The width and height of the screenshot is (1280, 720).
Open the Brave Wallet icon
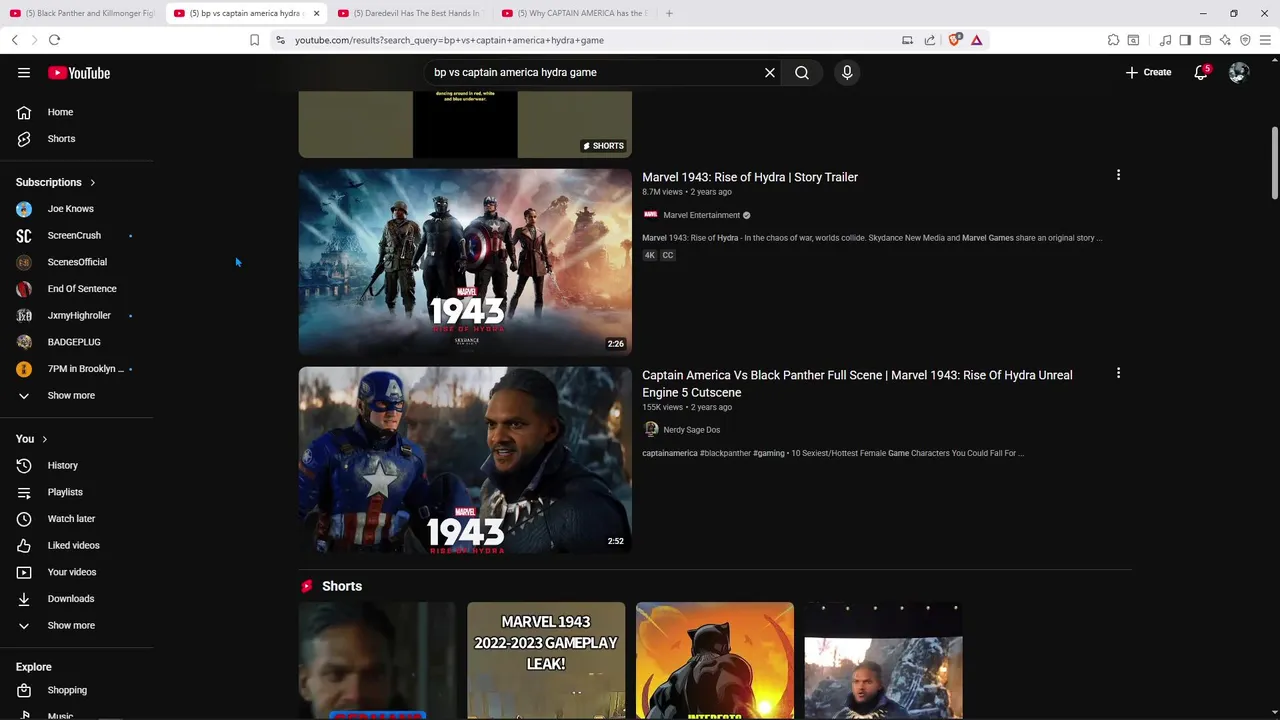1205,40
